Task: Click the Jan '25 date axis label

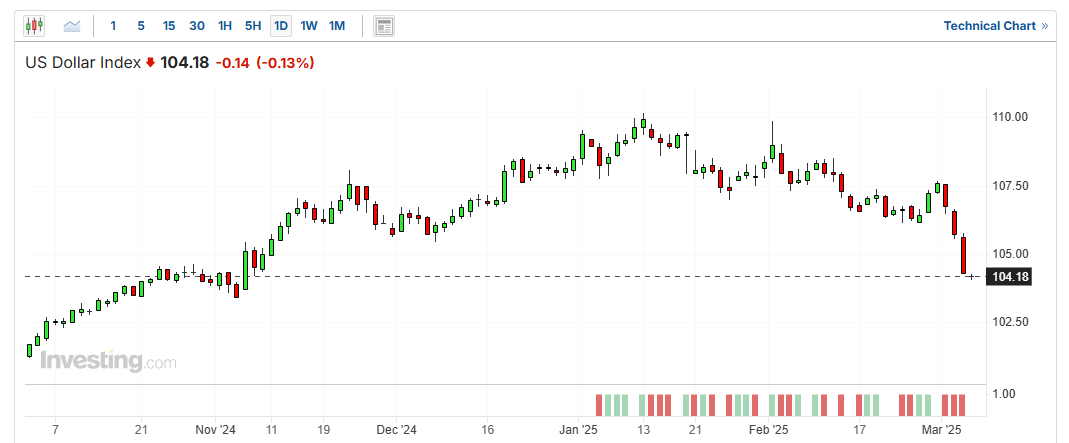Action: (578, 429)
